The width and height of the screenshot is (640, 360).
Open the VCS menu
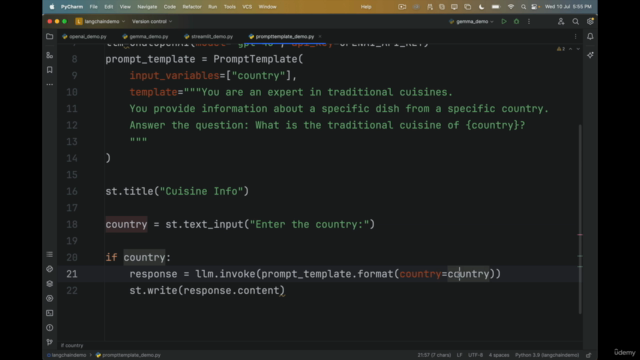(247, 7)
